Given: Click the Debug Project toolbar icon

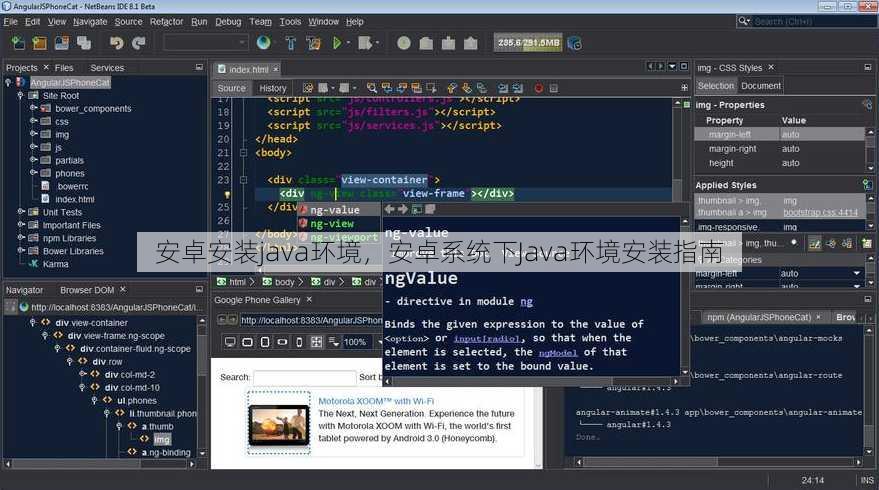Looking at the screenshot, I should [364, 43].
